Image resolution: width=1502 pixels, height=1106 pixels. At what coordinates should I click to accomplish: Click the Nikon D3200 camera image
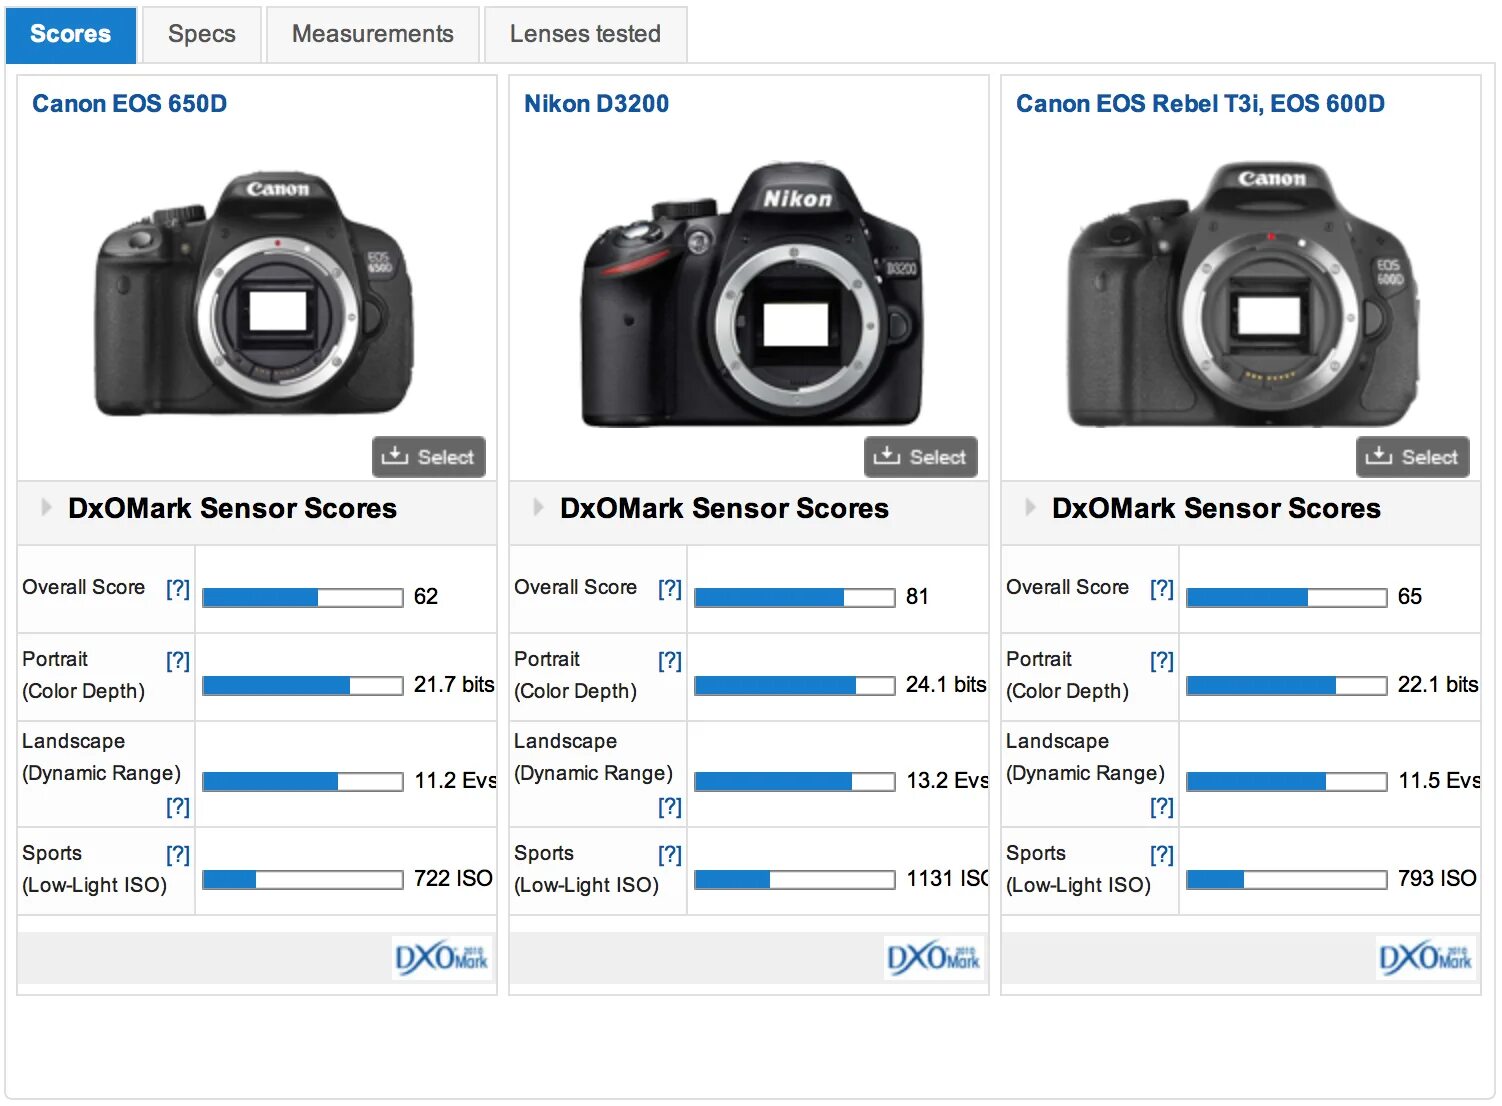(x=752, y=295)
